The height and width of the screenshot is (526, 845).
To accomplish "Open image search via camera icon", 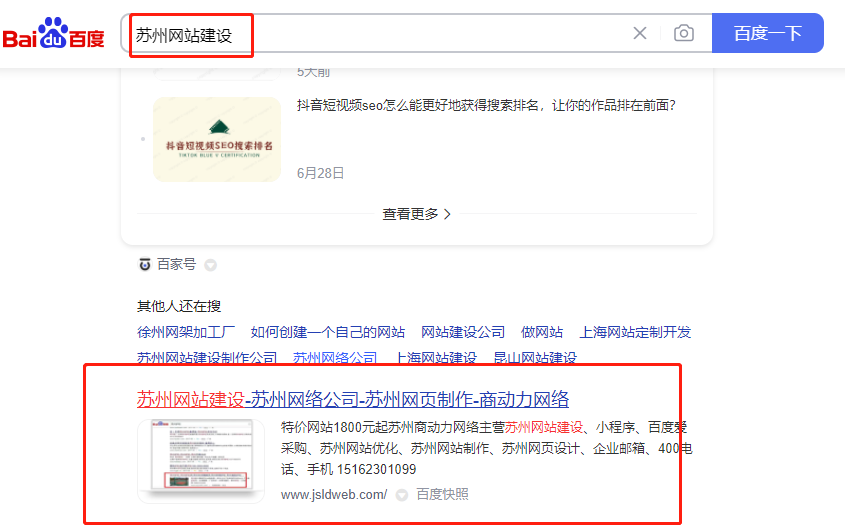I will coord(684,33).
